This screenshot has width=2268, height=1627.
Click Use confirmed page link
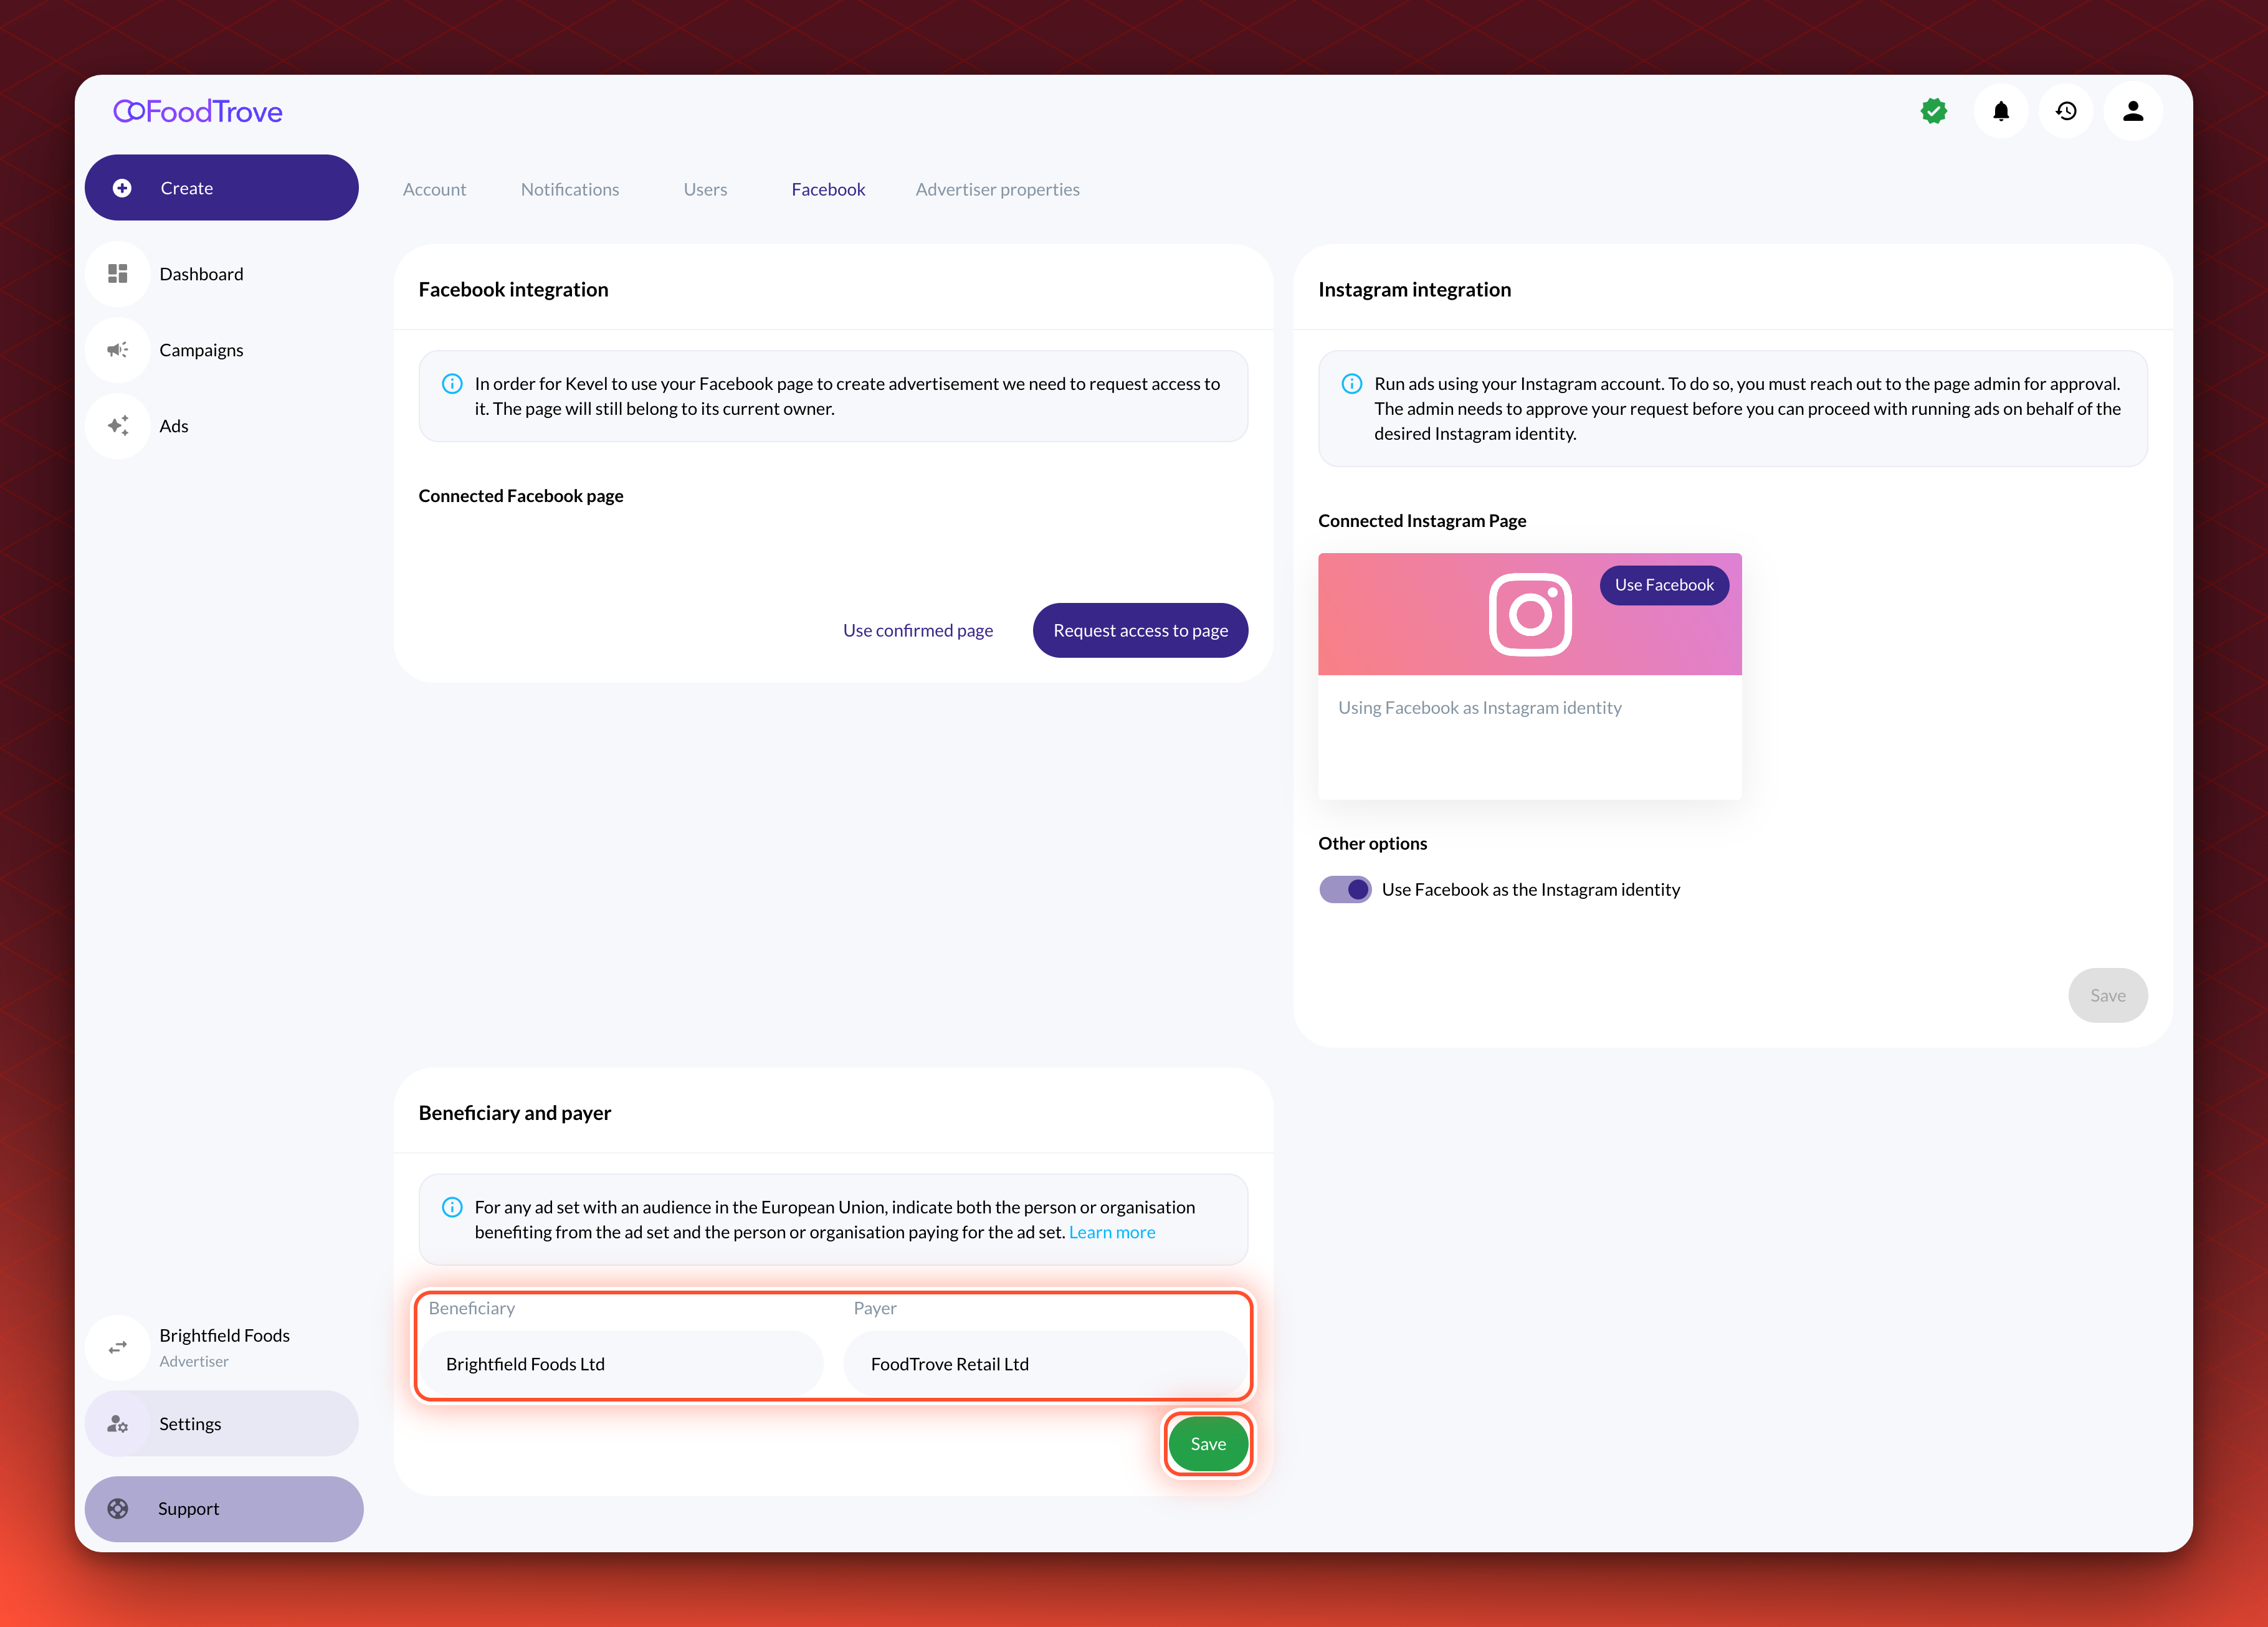[x=918, y=631]
